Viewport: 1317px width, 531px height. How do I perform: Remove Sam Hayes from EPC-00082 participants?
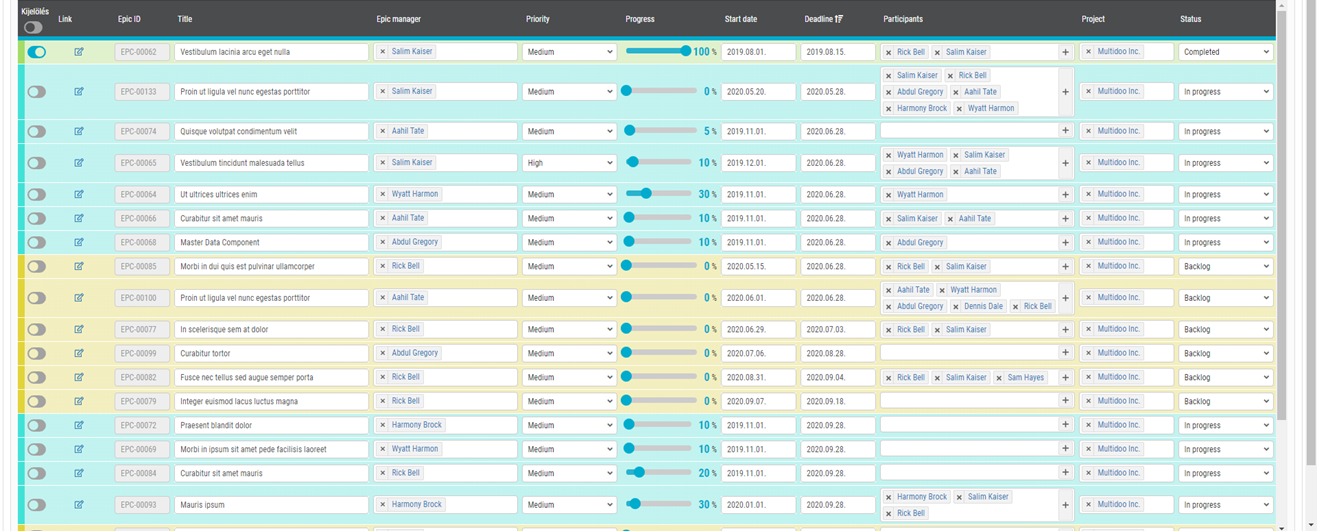coord(999,378)
